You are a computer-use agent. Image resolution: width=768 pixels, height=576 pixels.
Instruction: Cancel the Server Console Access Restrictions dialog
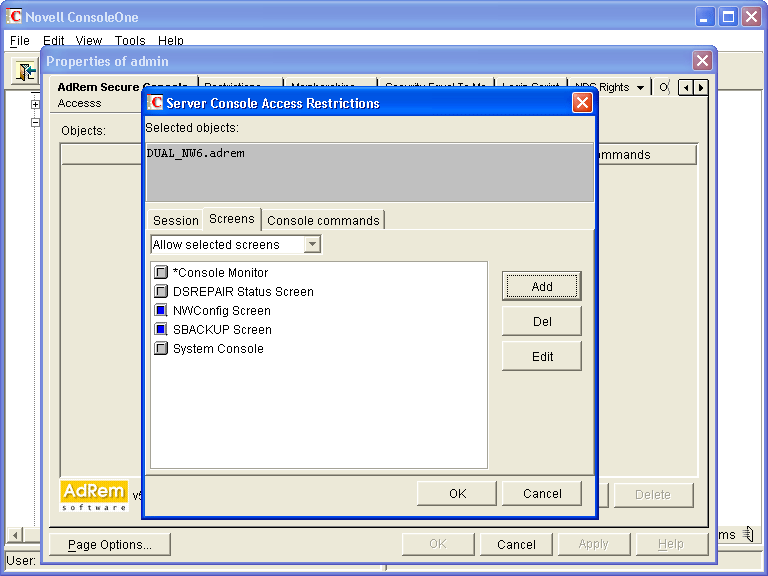click(542, 493)
